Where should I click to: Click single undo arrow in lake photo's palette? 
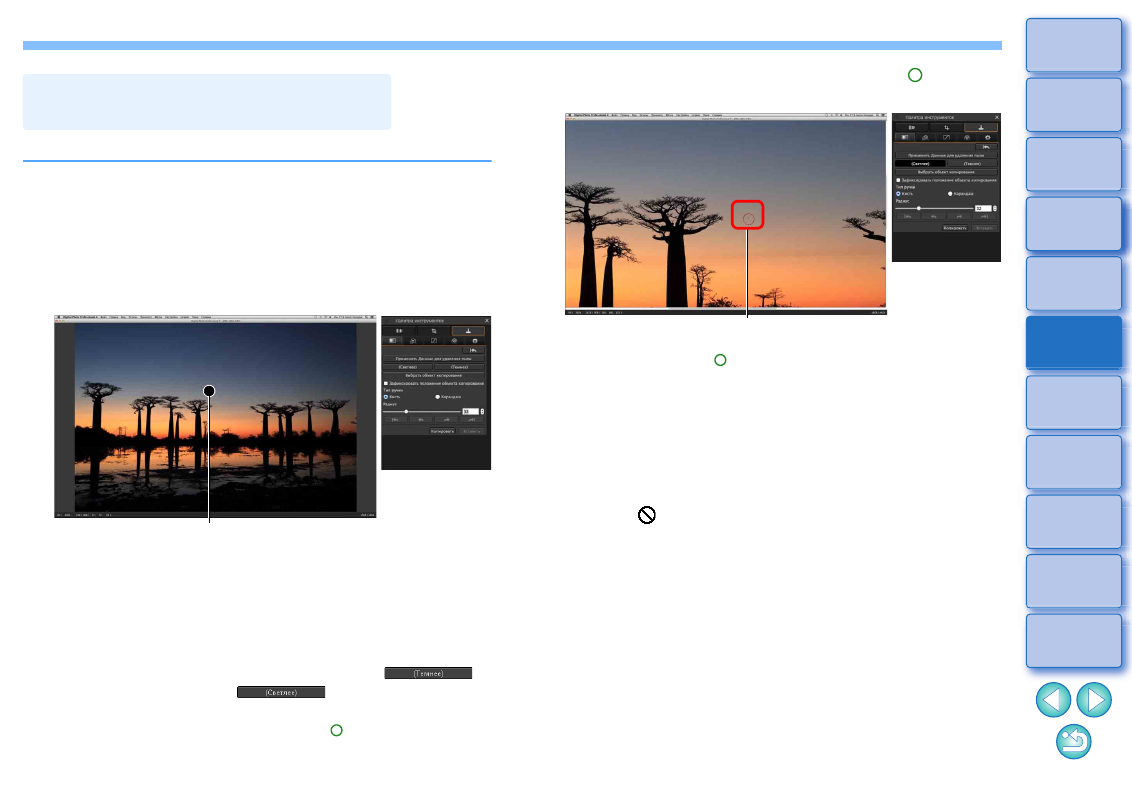421,419
